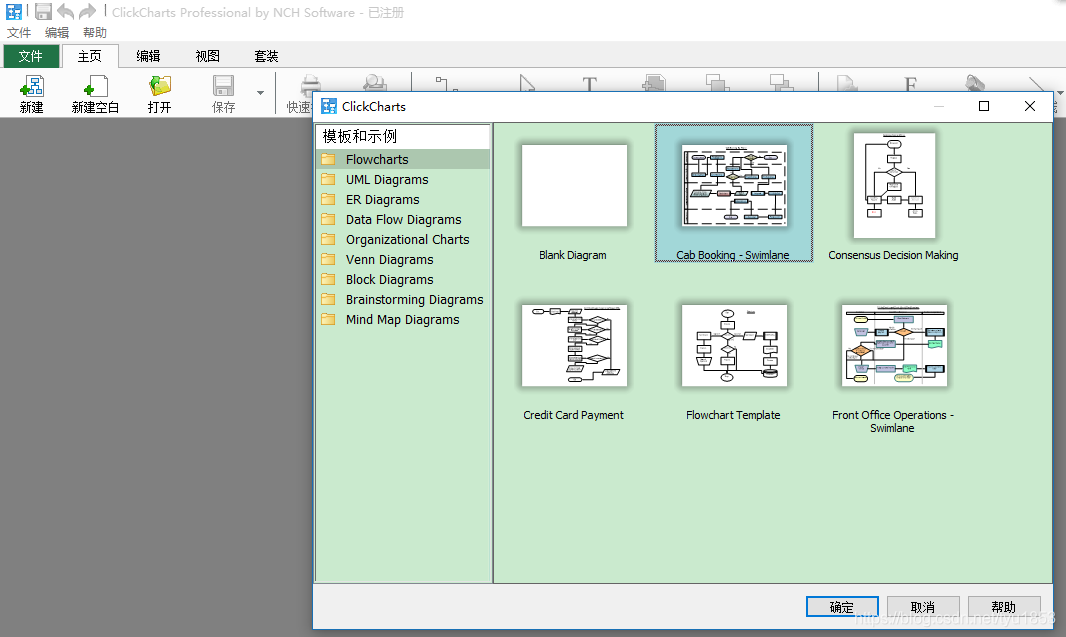Select the Flowcharts template folder
This screenshot has width=1066, height=637.
point(402,159)
